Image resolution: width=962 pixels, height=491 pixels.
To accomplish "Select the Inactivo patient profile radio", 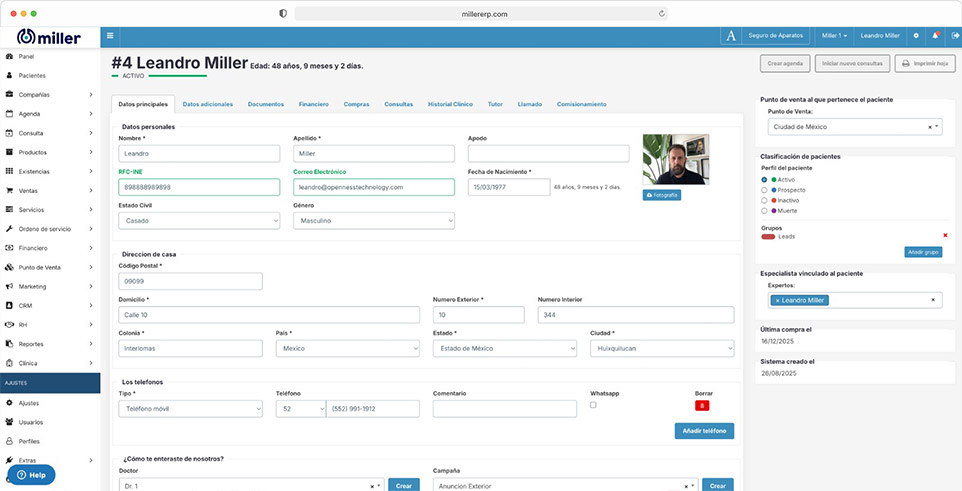I will tap(764, 201).
